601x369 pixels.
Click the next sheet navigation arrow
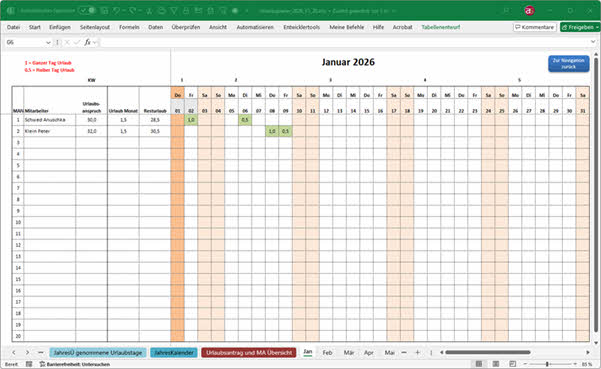[27, 353]
